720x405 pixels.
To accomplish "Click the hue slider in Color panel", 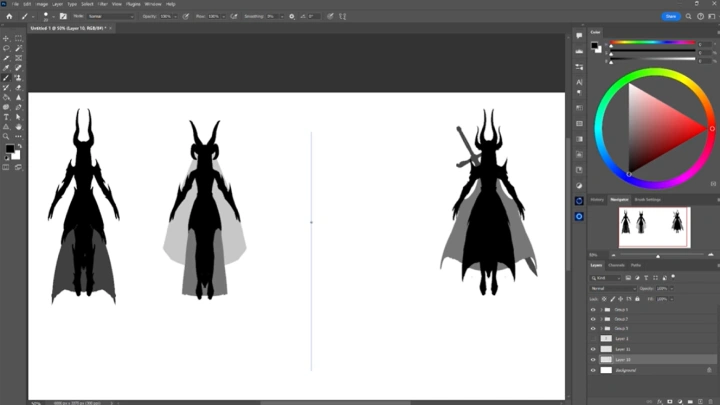I will 652,42.
